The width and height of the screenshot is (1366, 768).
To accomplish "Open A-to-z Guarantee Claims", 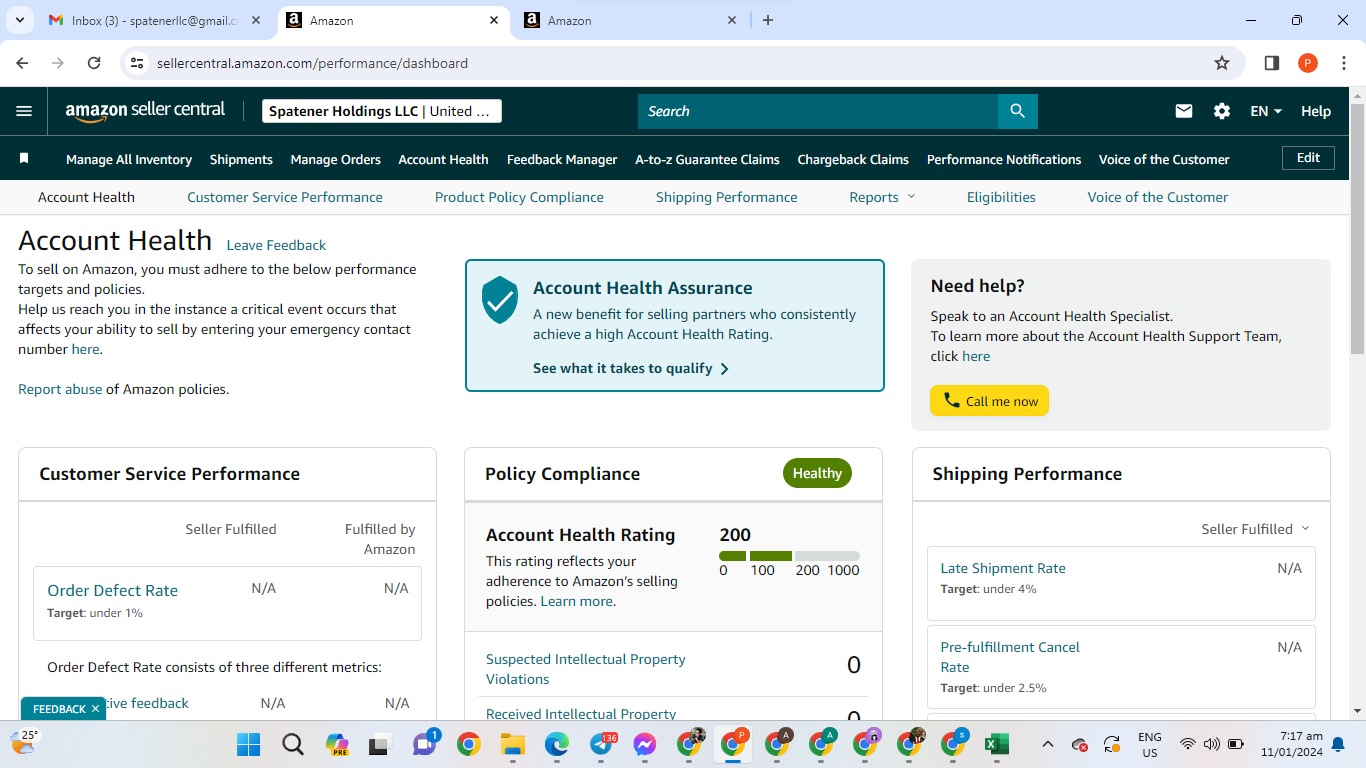I will tap(708, 159).
